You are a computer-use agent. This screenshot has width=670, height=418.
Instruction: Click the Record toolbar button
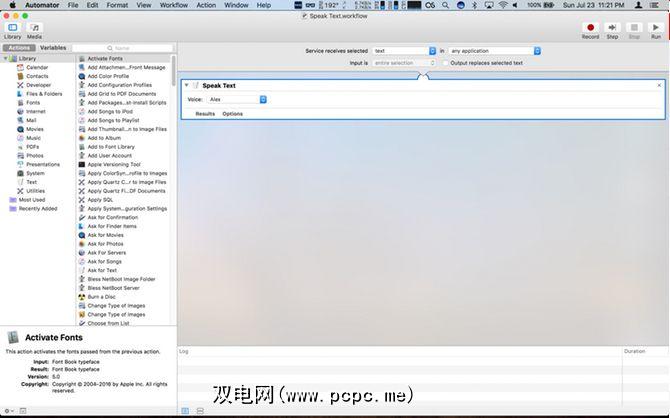coord(590,30)
